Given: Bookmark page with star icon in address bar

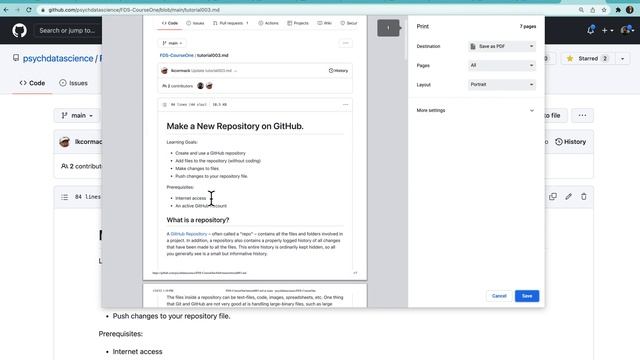Looking at the screenshot, I should click(604, 10).
